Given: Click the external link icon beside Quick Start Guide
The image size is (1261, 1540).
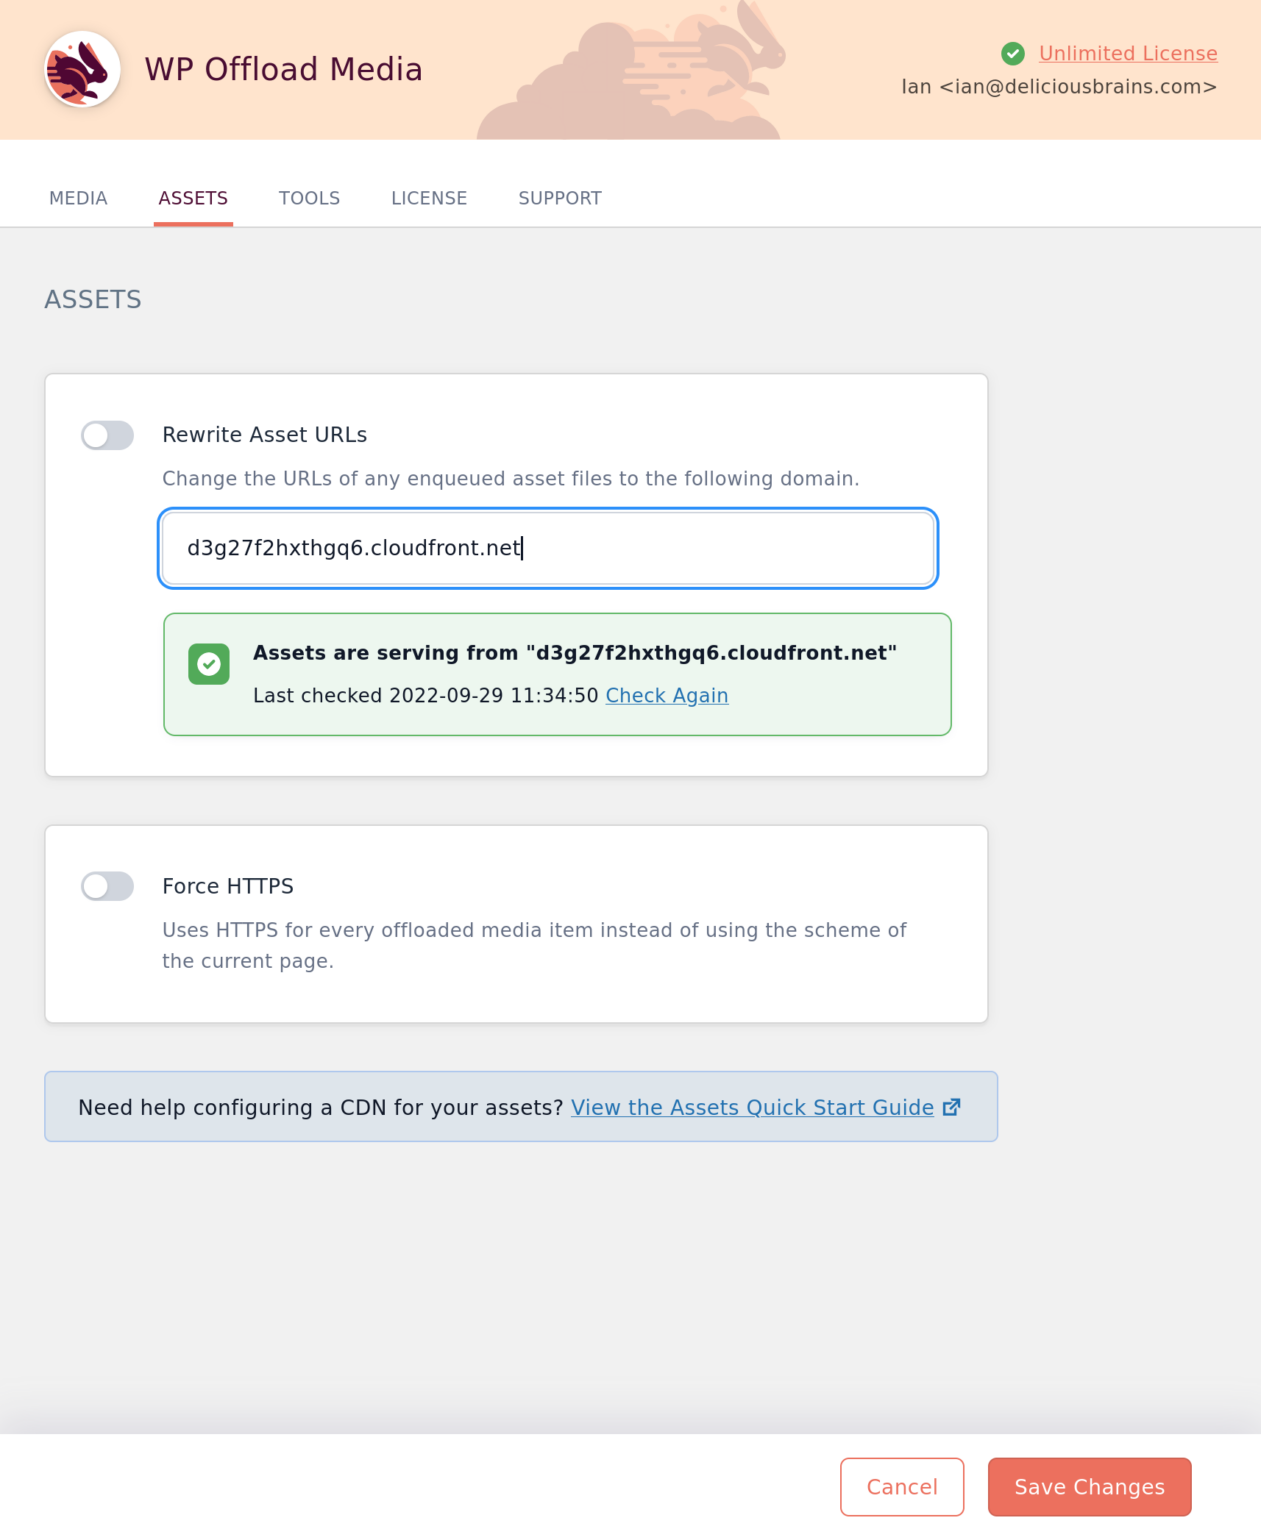Looking at the screenshot, I should (x=952, y=1107).
